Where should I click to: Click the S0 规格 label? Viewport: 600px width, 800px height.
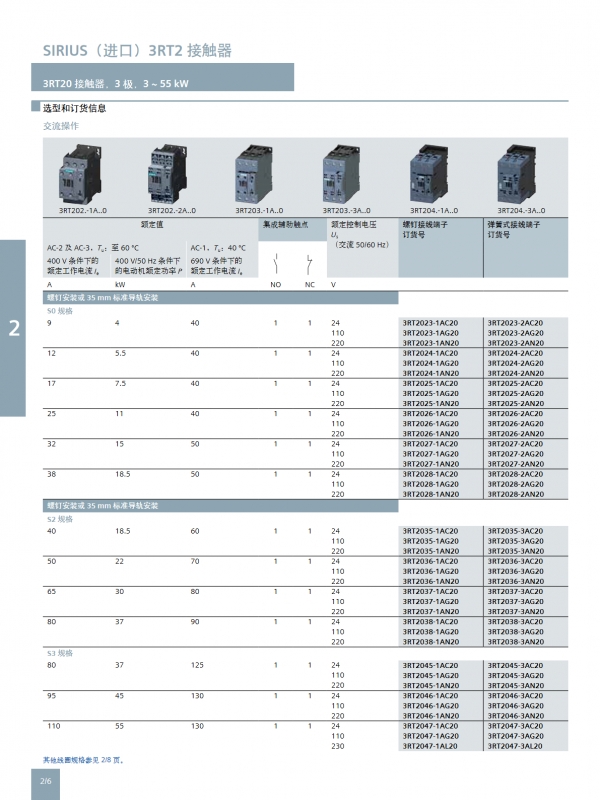tap(60, 311)
